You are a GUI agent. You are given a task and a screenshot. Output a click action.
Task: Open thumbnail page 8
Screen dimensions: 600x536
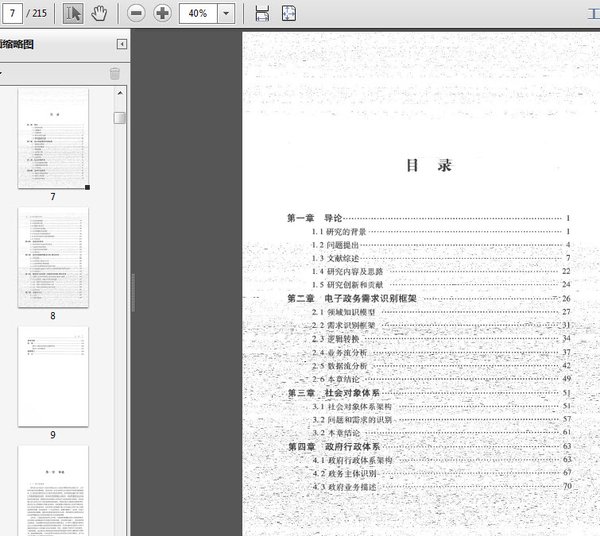(53, 257)
